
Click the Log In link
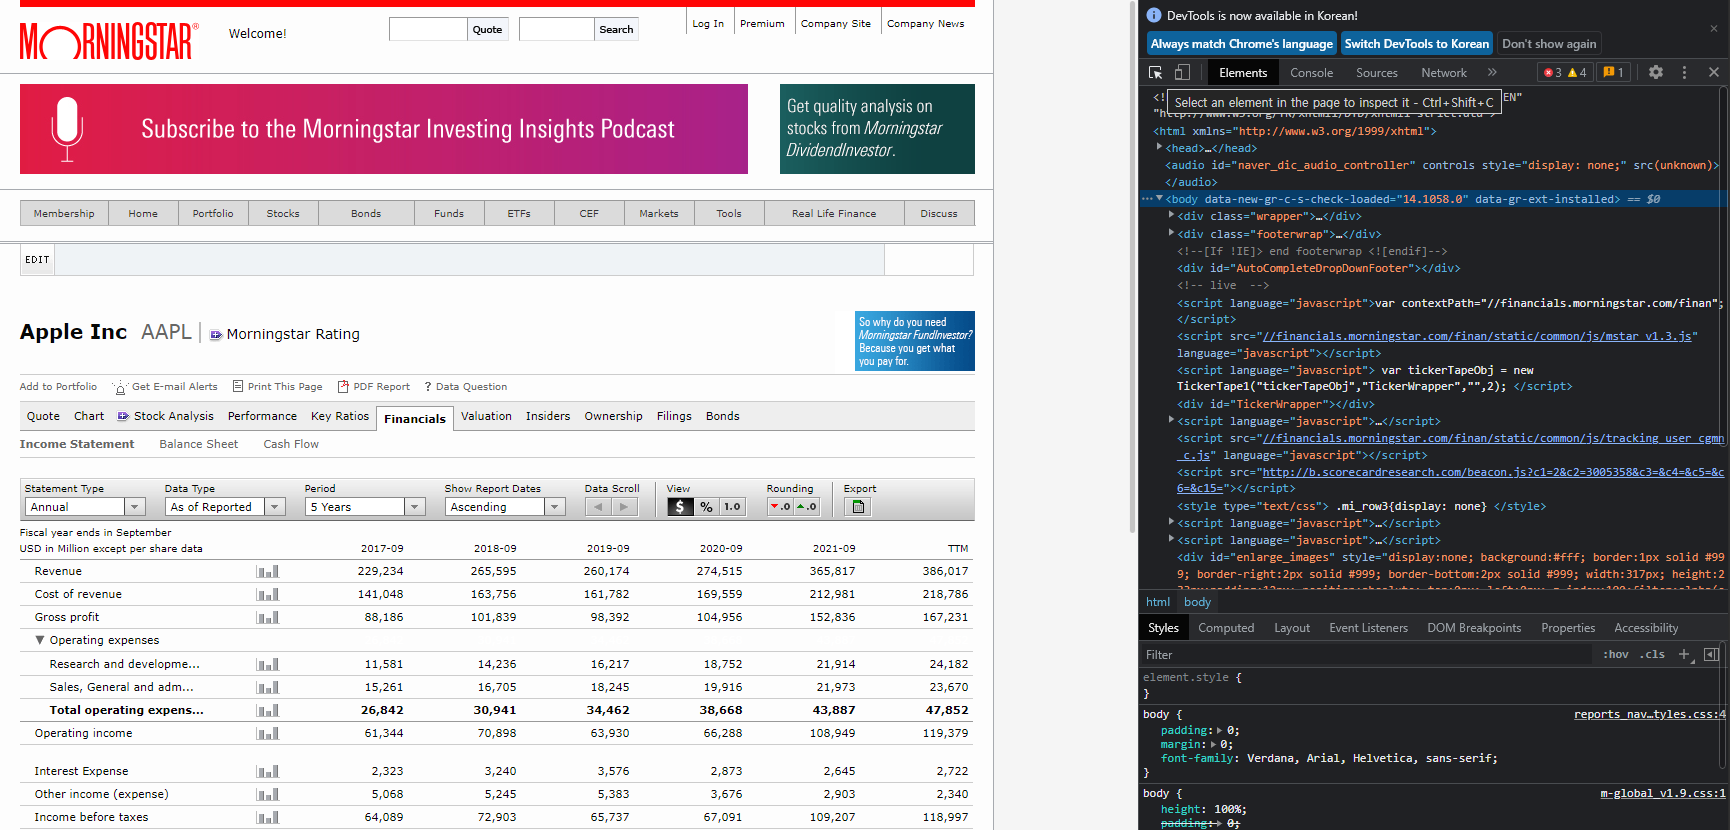point(708,23)
